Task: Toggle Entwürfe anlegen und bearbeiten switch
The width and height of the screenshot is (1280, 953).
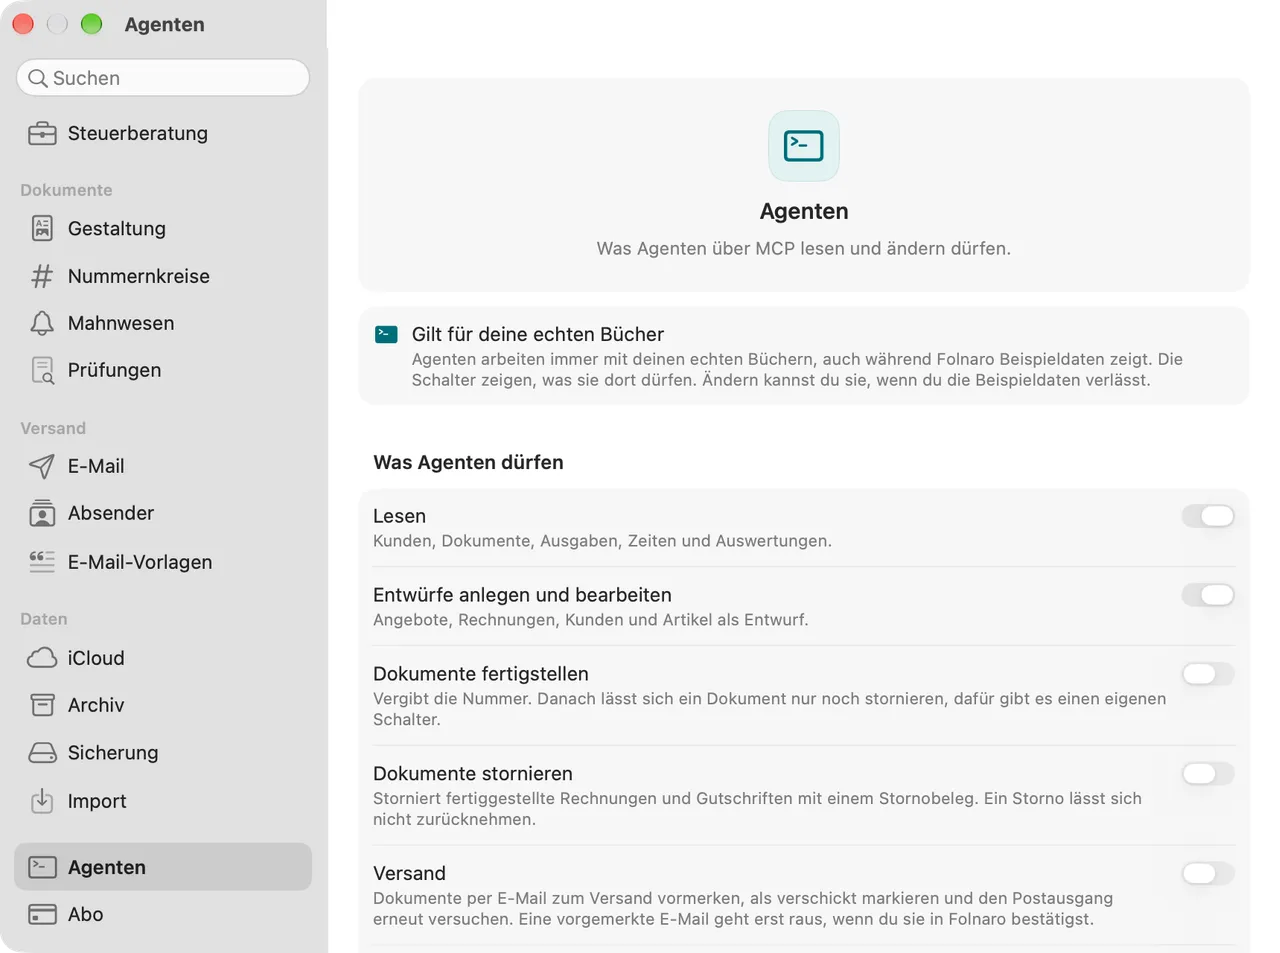Action: coord(1208,595)
